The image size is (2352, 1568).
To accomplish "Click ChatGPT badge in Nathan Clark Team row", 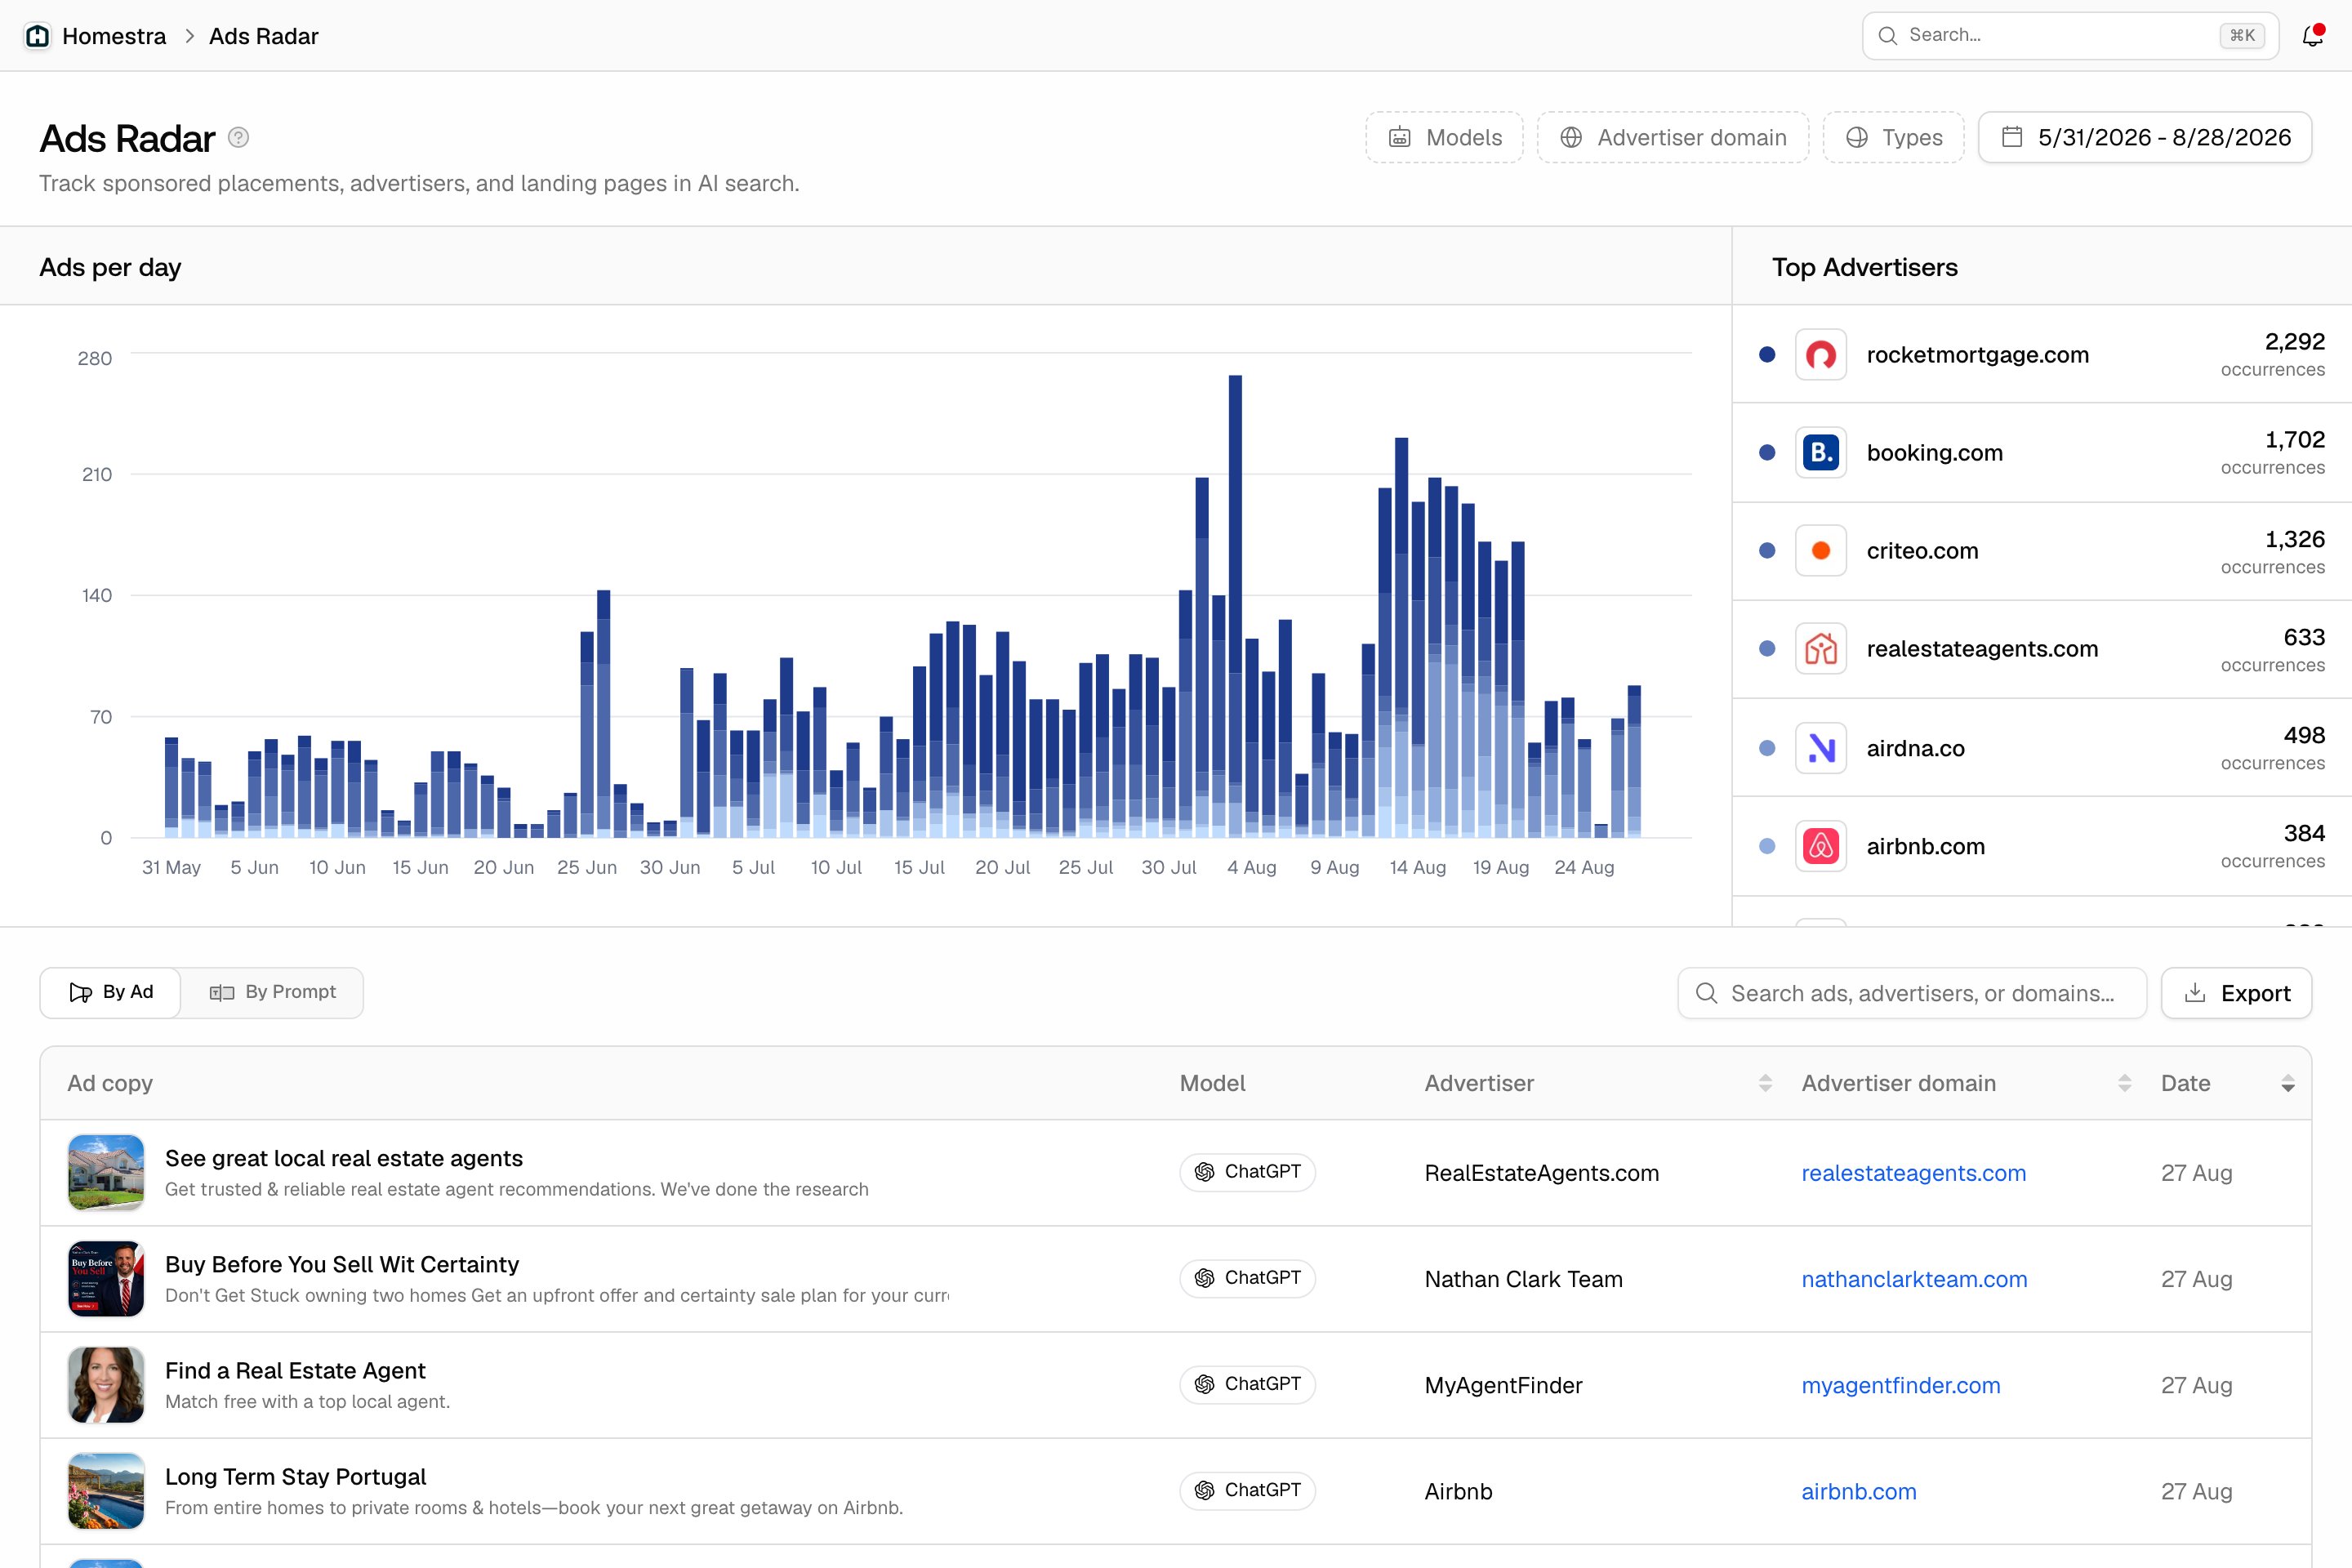I will [x=1247, y=1278].
